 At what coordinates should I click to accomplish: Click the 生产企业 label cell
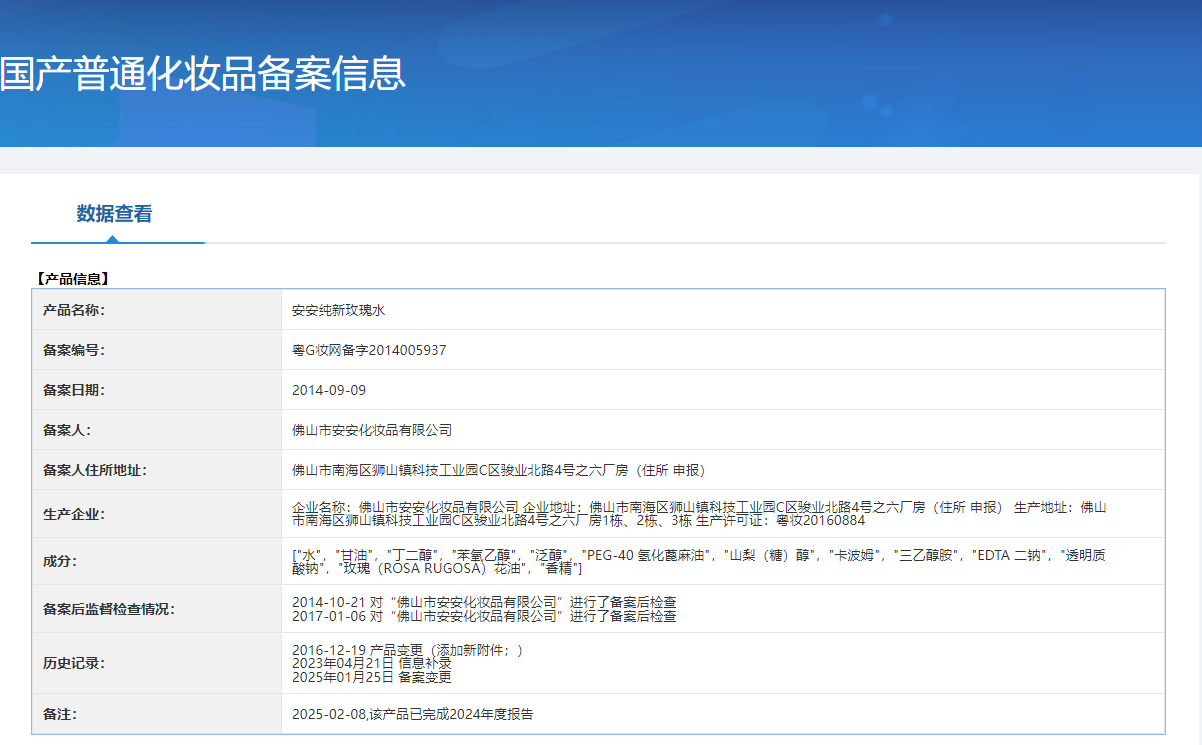pyautogui.click(x=157, y=514)
